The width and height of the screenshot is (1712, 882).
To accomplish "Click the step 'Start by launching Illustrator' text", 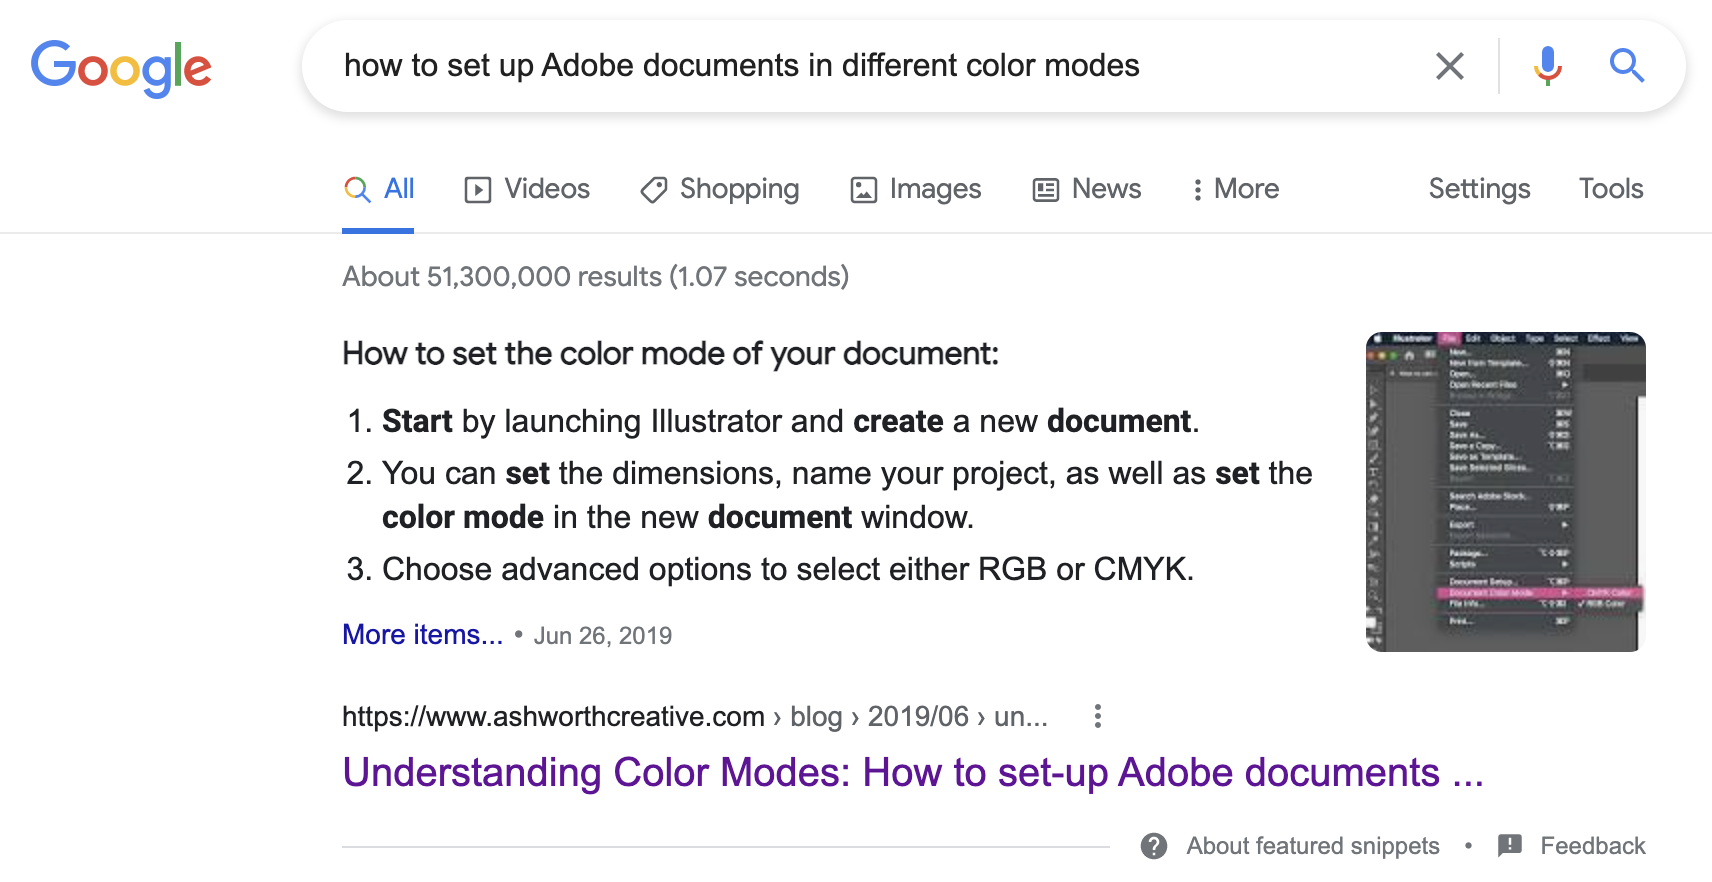I will pos(789,421).
